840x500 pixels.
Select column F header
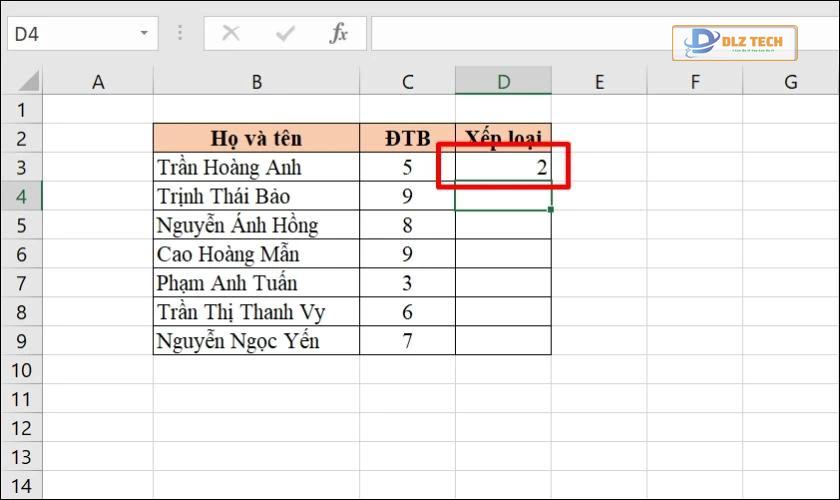[695, 81]
